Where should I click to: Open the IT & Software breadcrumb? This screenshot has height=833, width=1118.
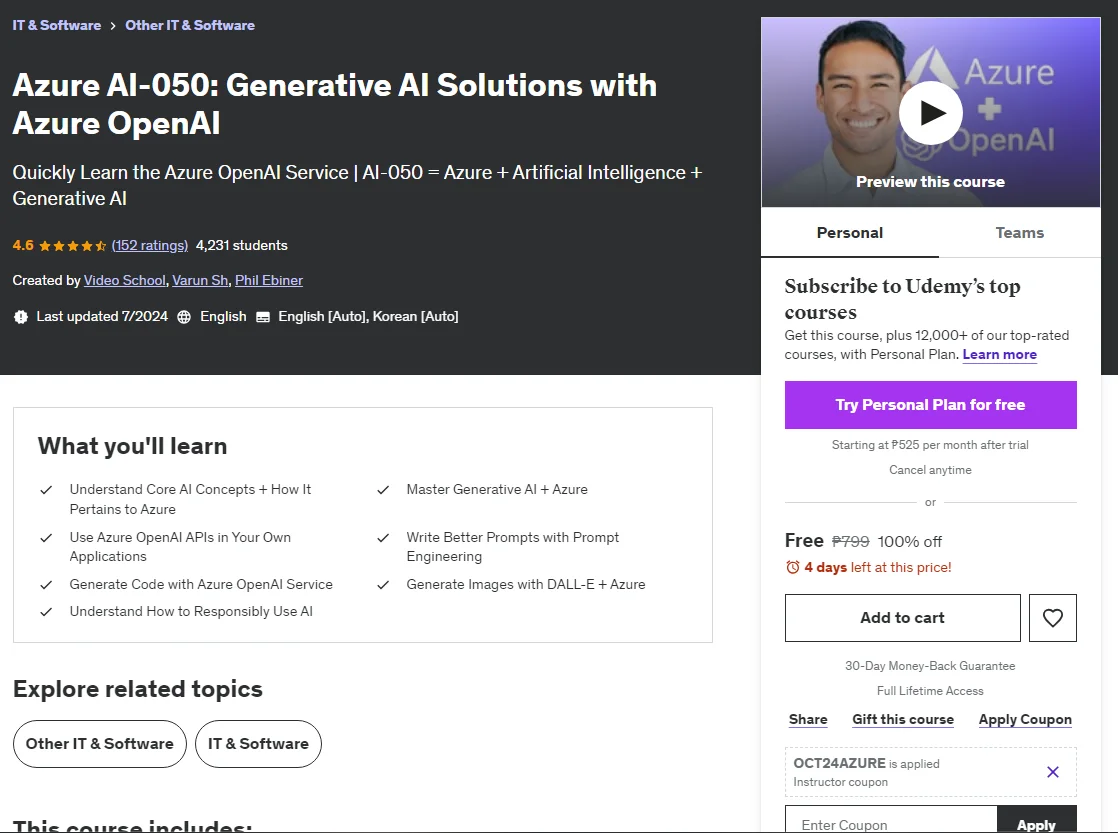point(56,25)
